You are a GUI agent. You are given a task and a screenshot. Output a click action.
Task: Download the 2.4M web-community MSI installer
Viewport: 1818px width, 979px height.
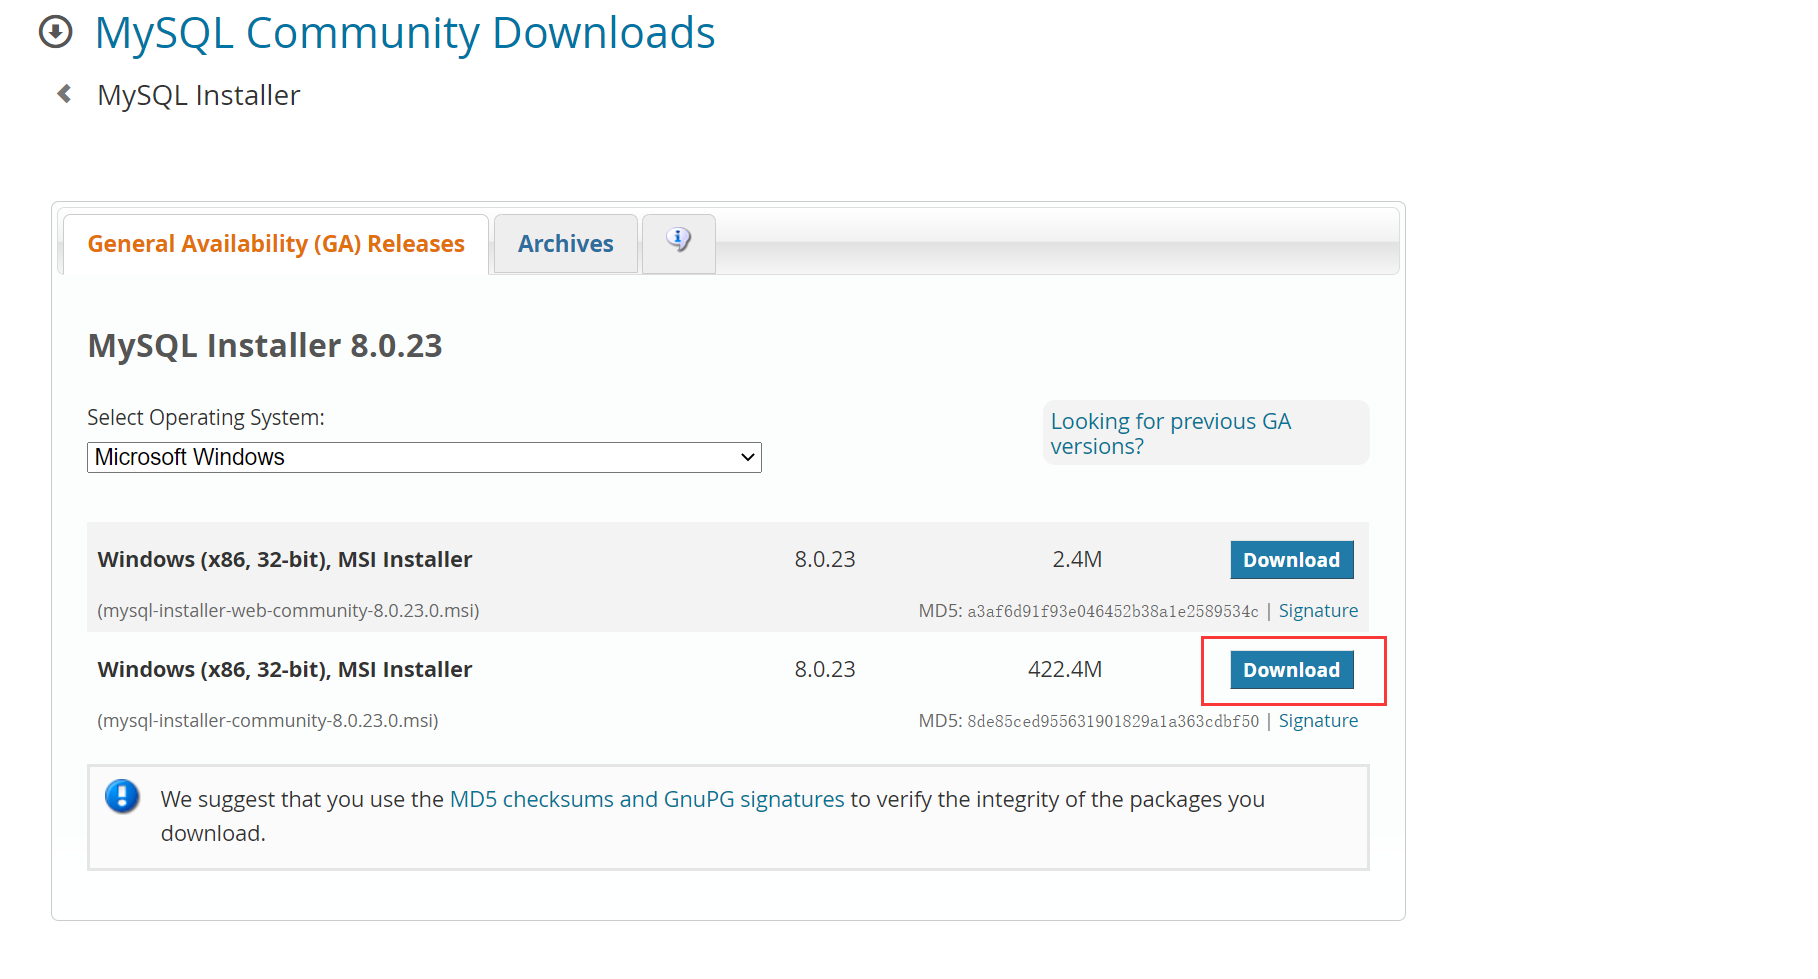(x=1292, y=560)
